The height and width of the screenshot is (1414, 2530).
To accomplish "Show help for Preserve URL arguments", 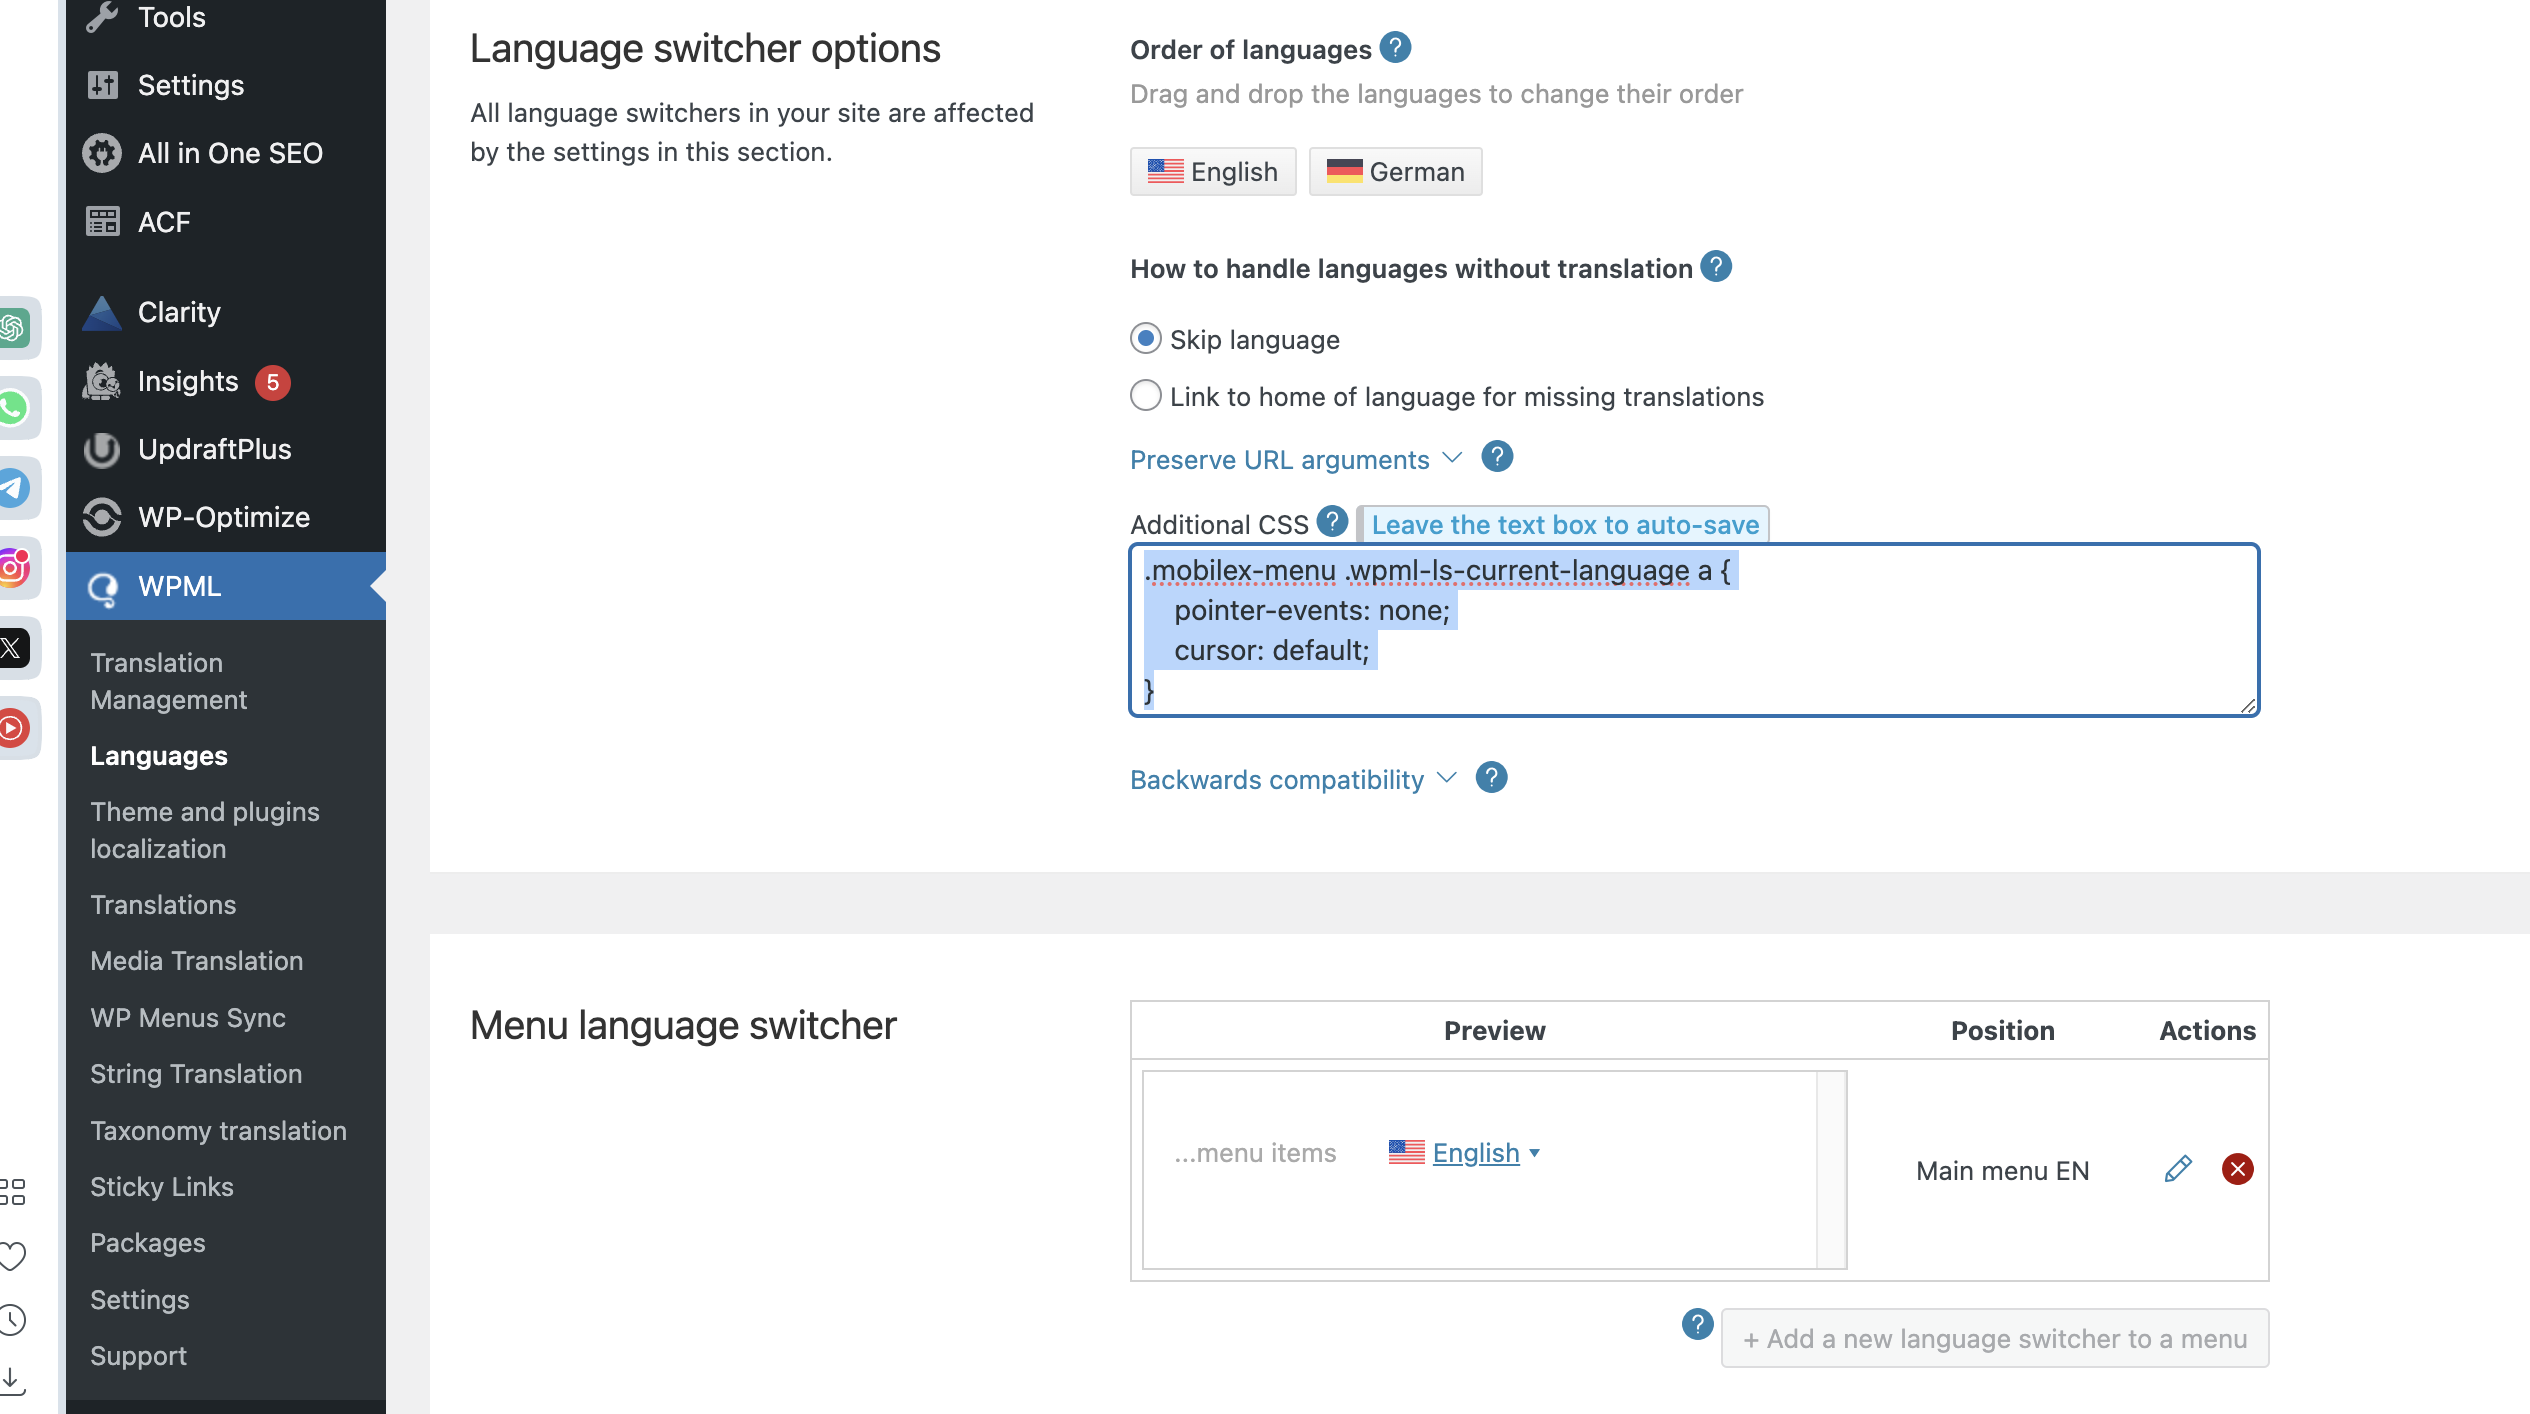I will (1497, 457).
